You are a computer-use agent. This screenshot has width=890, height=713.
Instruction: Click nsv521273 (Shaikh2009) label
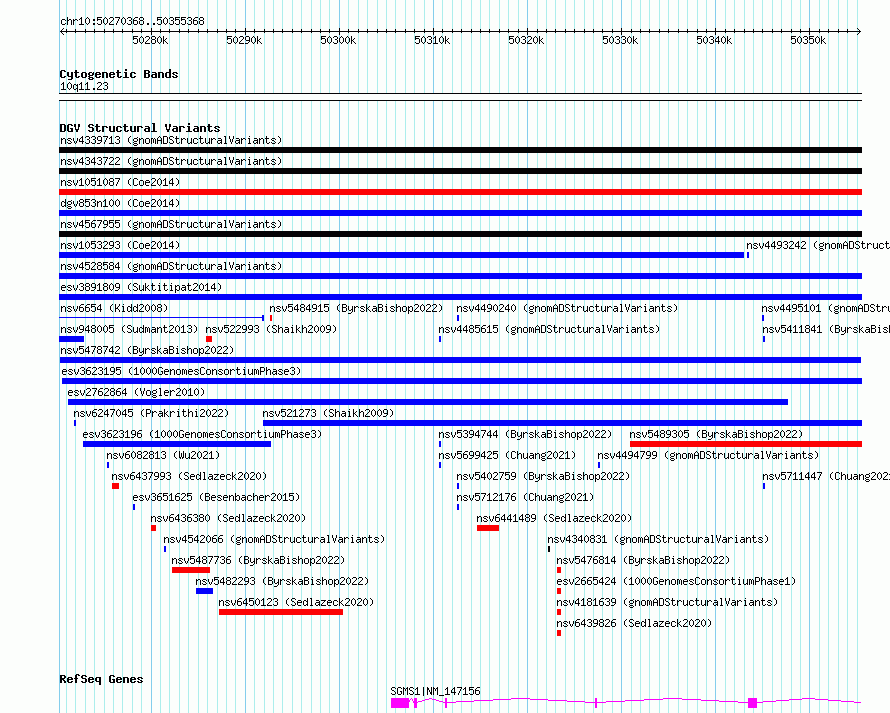click(x=328, y=413)
